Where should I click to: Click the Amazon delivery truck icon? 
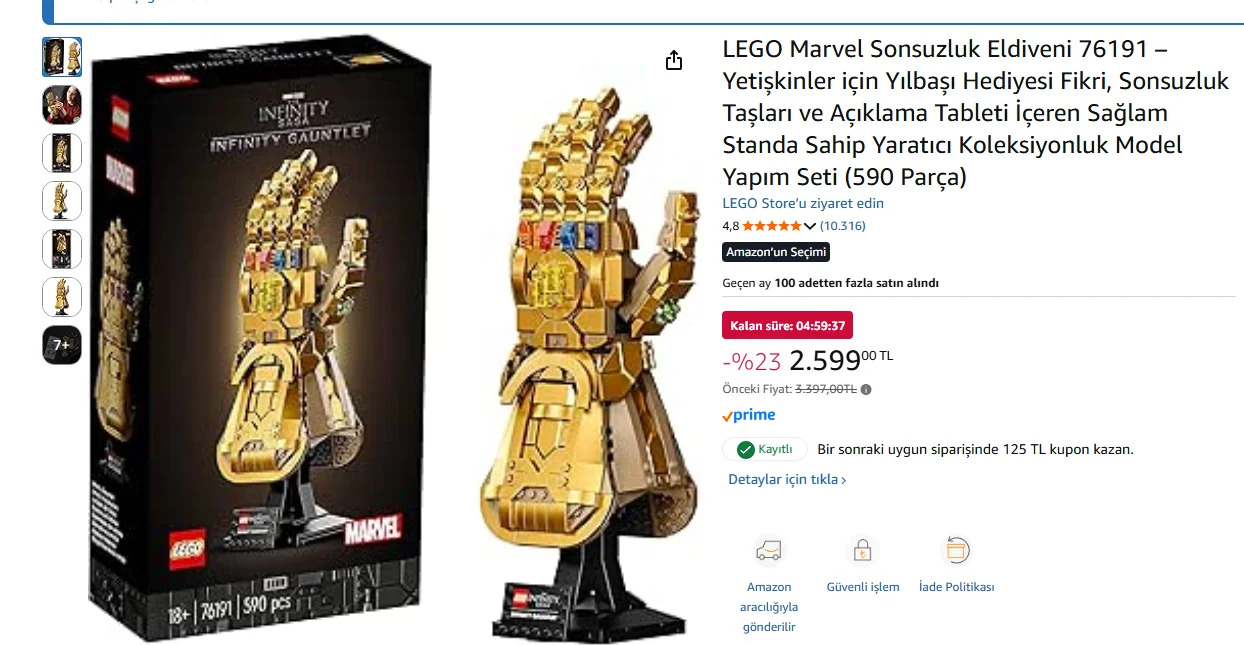click(x=769, y=551)
